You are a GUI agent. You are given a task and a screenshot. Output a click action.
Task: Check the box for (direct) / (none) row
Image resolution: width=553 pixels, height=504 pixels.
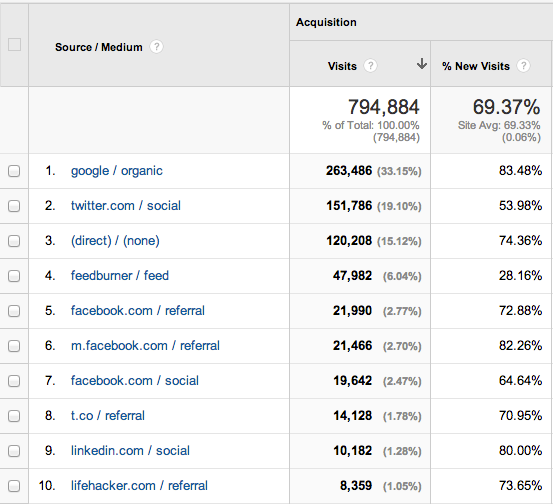[x=14, y=241]
